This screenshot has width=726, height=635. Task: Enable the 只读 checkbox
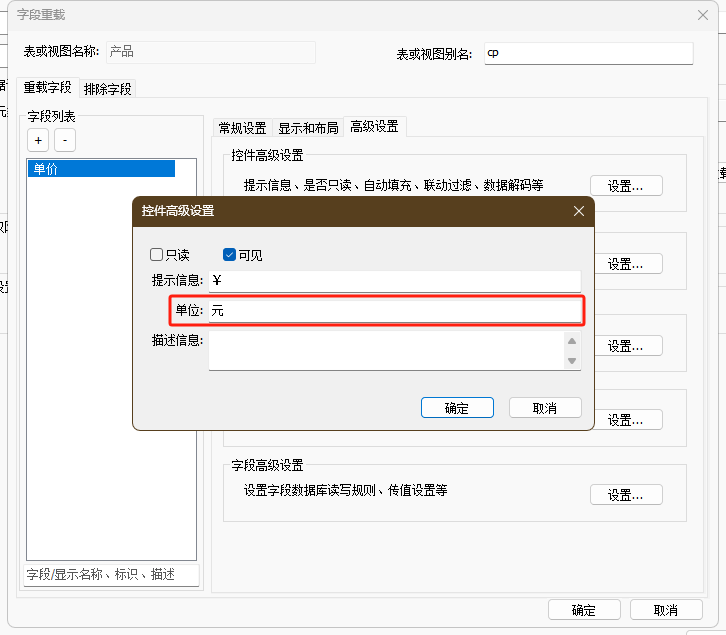click(x=157, y=255)
